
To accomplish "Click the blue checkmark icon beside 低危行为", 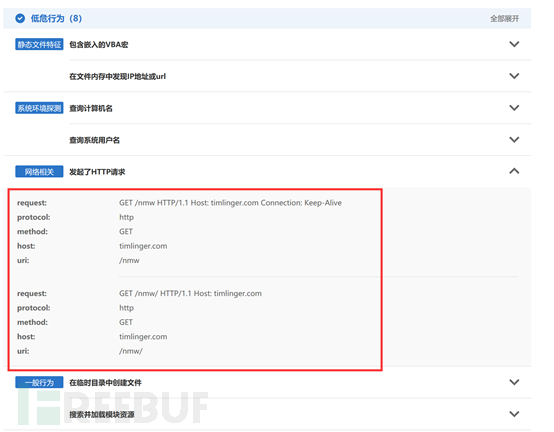I will point(20,18).
